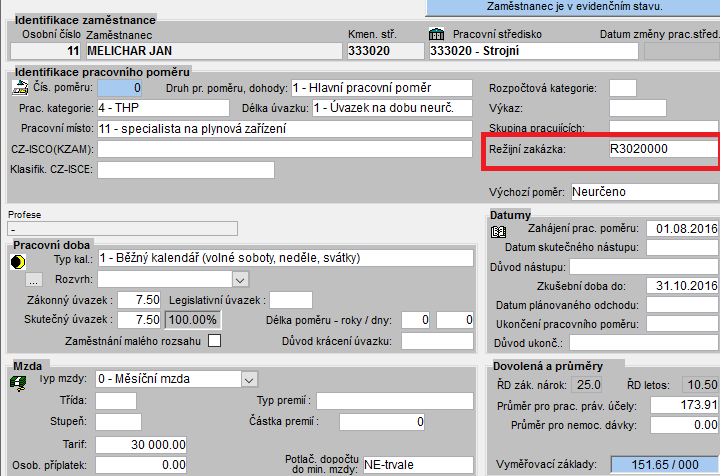Image resolution: width=720 pixels, height=476 pixels.
Task: Click the Kmen. stř. field 333020
Action: pos(386,51)
